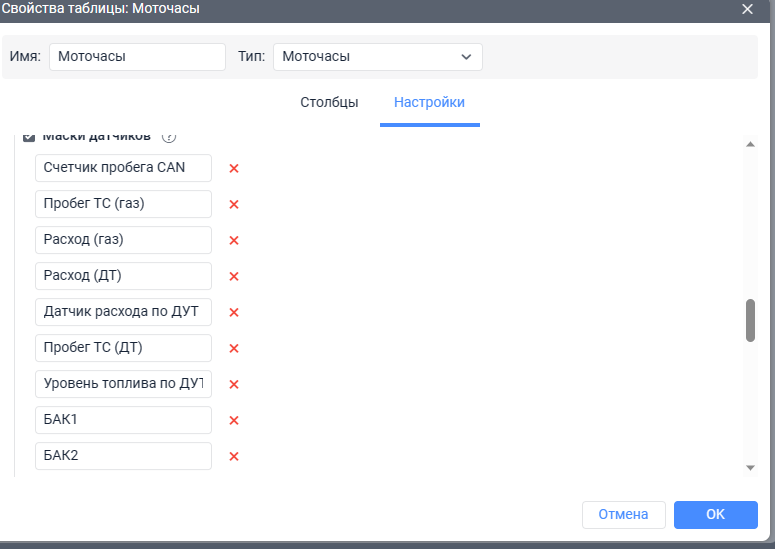Open the help tooltip for Маски датчиков

[x=169, y=137]
